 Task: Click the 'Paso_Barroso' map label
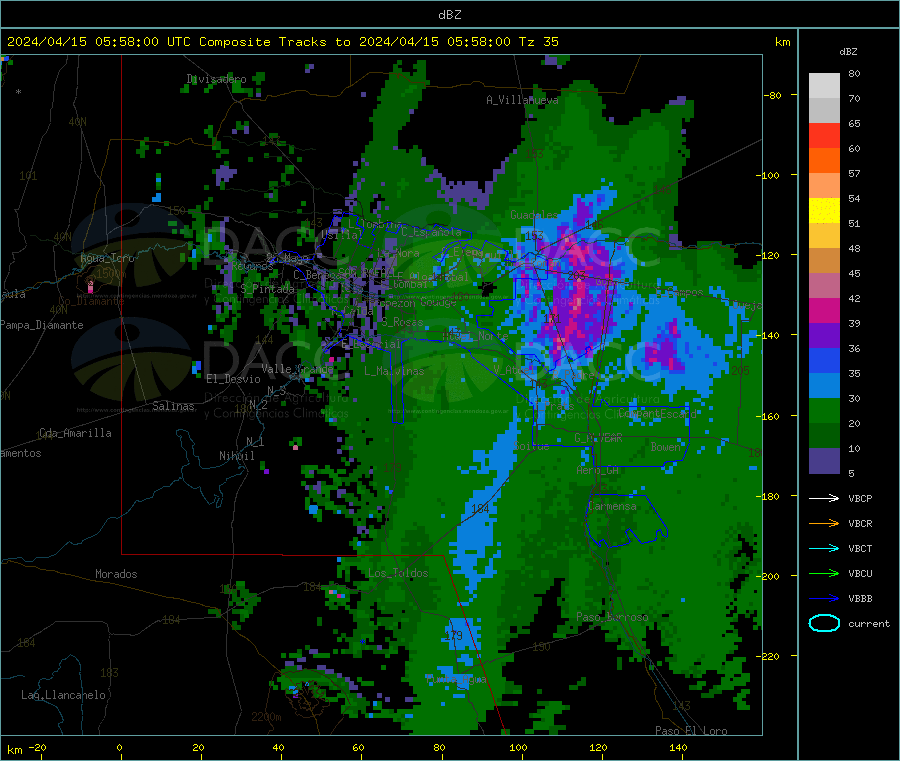(x=612, y=617)
